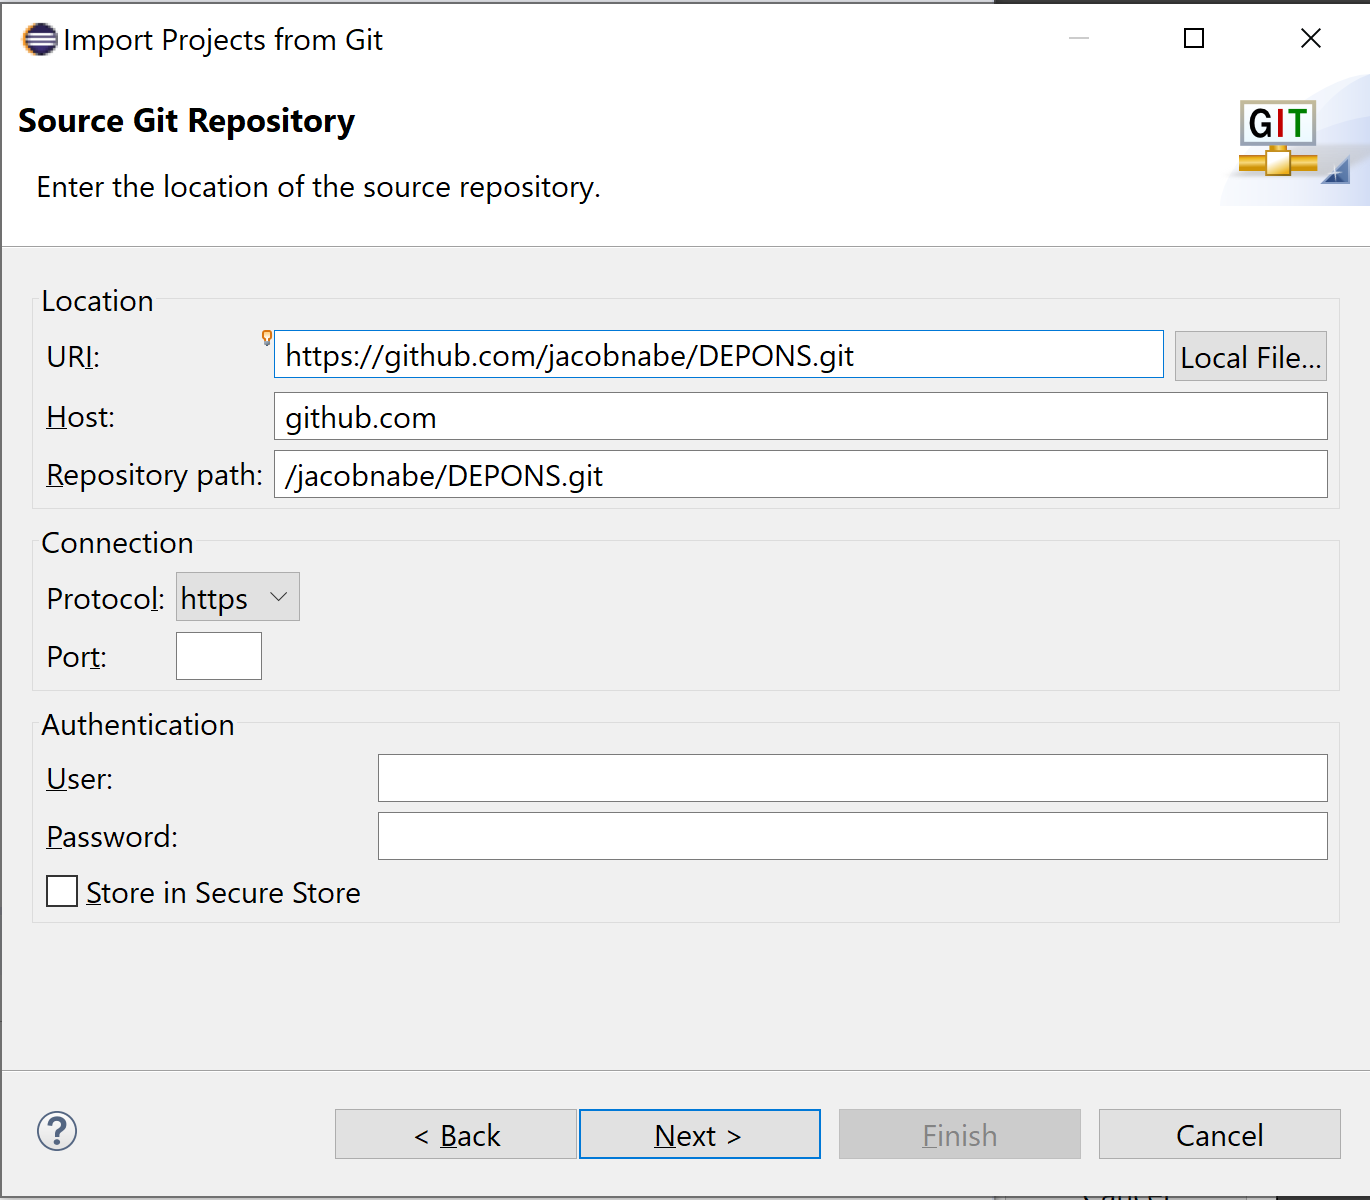Click the empty Port field
This screenshot has height=1200, width=1370.
point(219,656)
